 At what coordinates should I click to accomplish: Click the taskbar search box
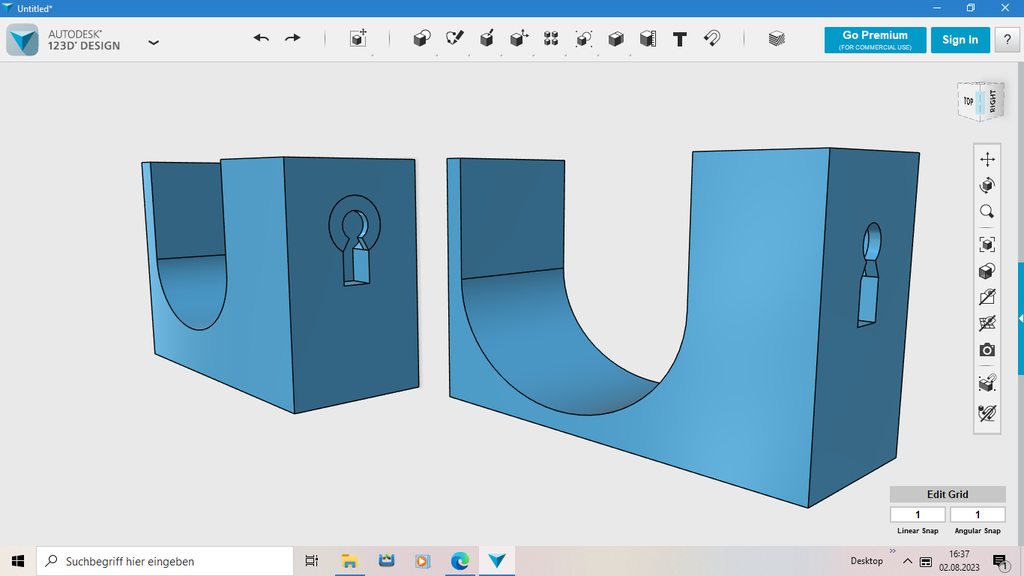coord(165,561)
